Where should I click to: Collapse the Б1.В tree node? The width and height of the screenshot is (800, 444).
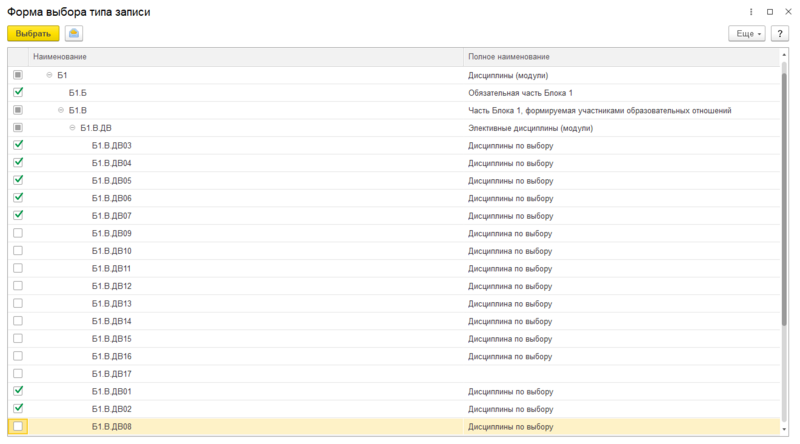pos(61,110)
